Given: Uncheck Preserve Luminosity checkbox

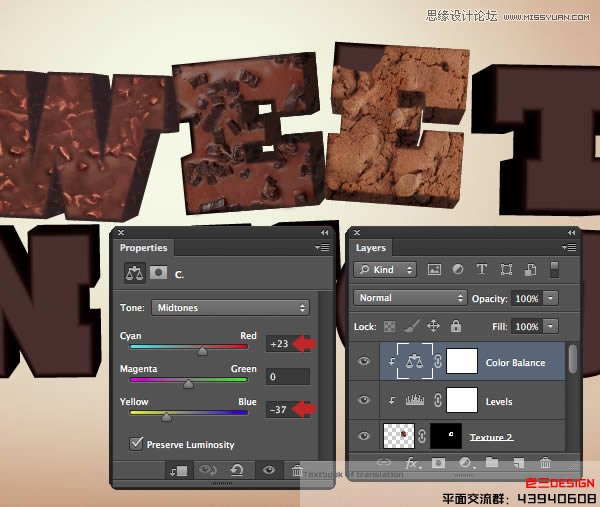Looking at the screenshot, I should pos(136,443).
